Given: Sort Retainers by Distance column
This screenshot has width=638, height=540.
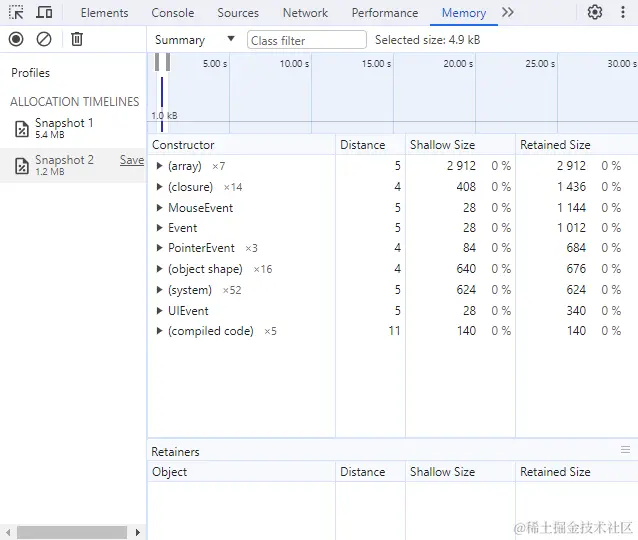Looking at the screenshot, I should tap(370, 472).
